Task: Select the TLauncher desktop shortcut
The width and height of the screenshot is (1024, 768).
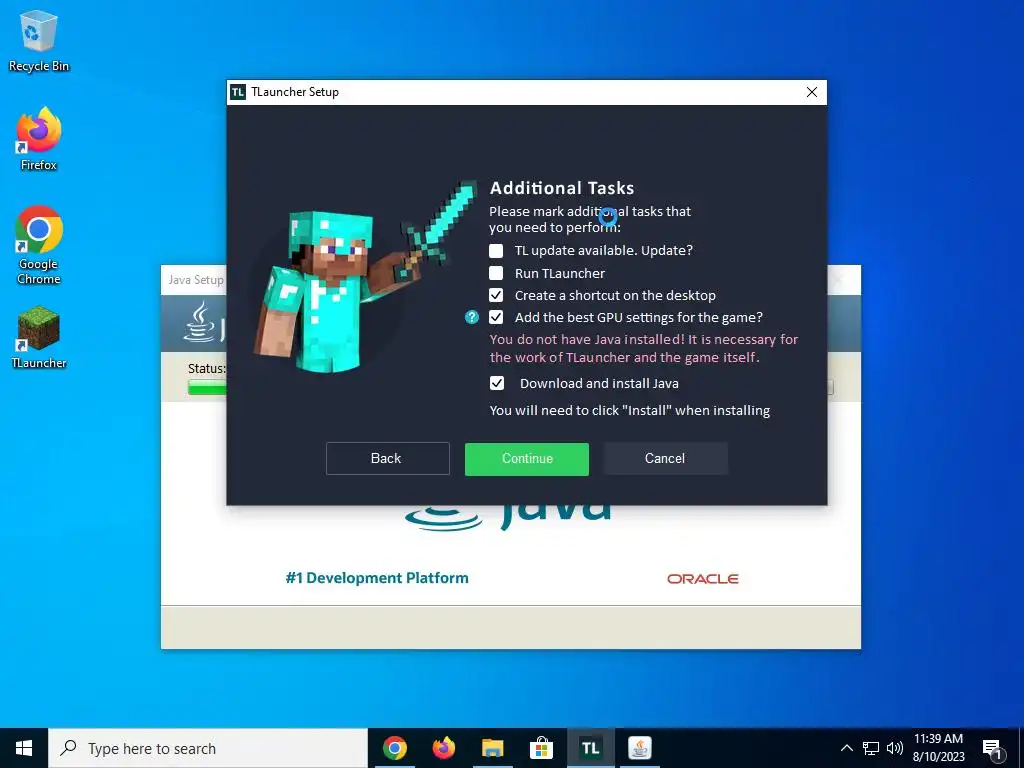Action: [39, 338]
